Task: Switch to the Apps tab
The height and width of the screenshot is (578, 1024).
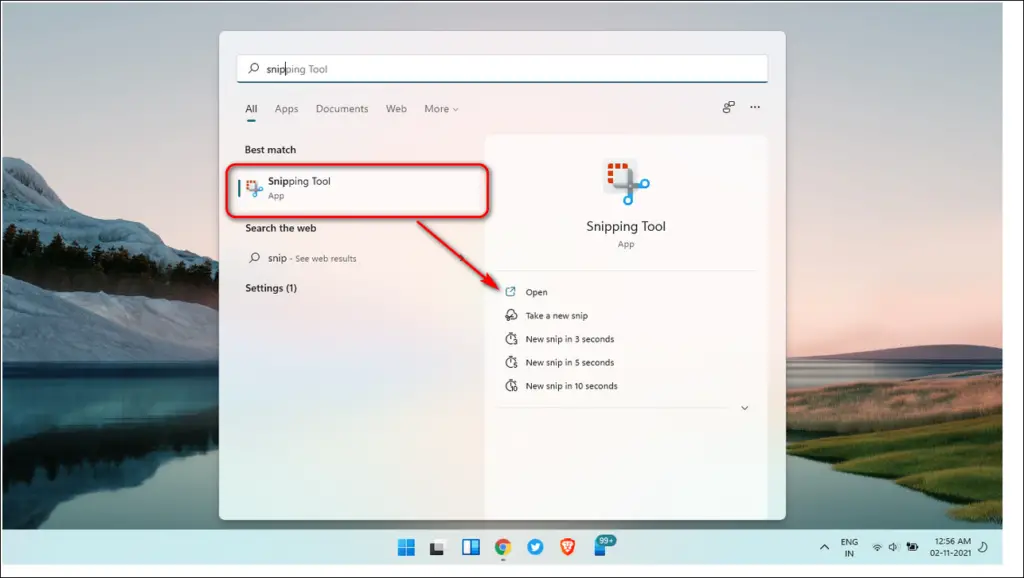Action: [x=286, y=108]
